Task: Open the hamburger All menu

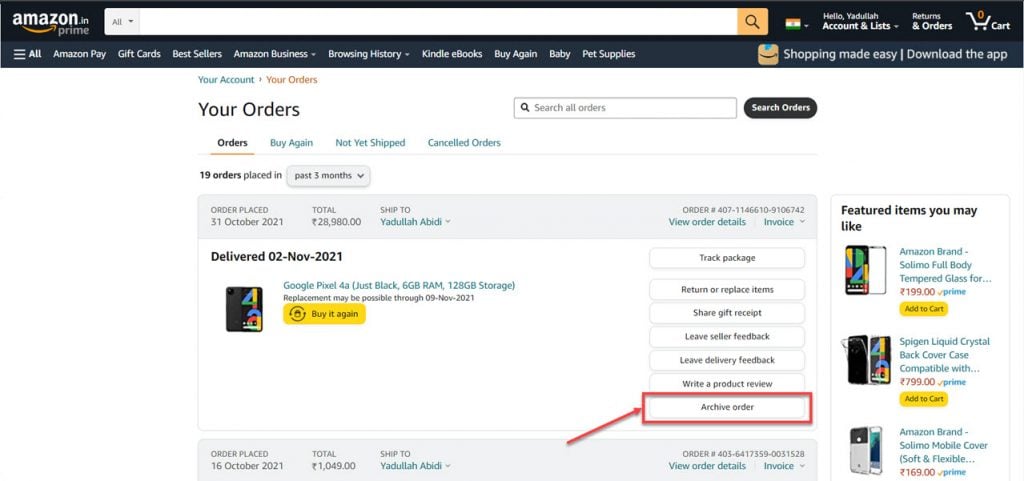Action: pos(27,54)
